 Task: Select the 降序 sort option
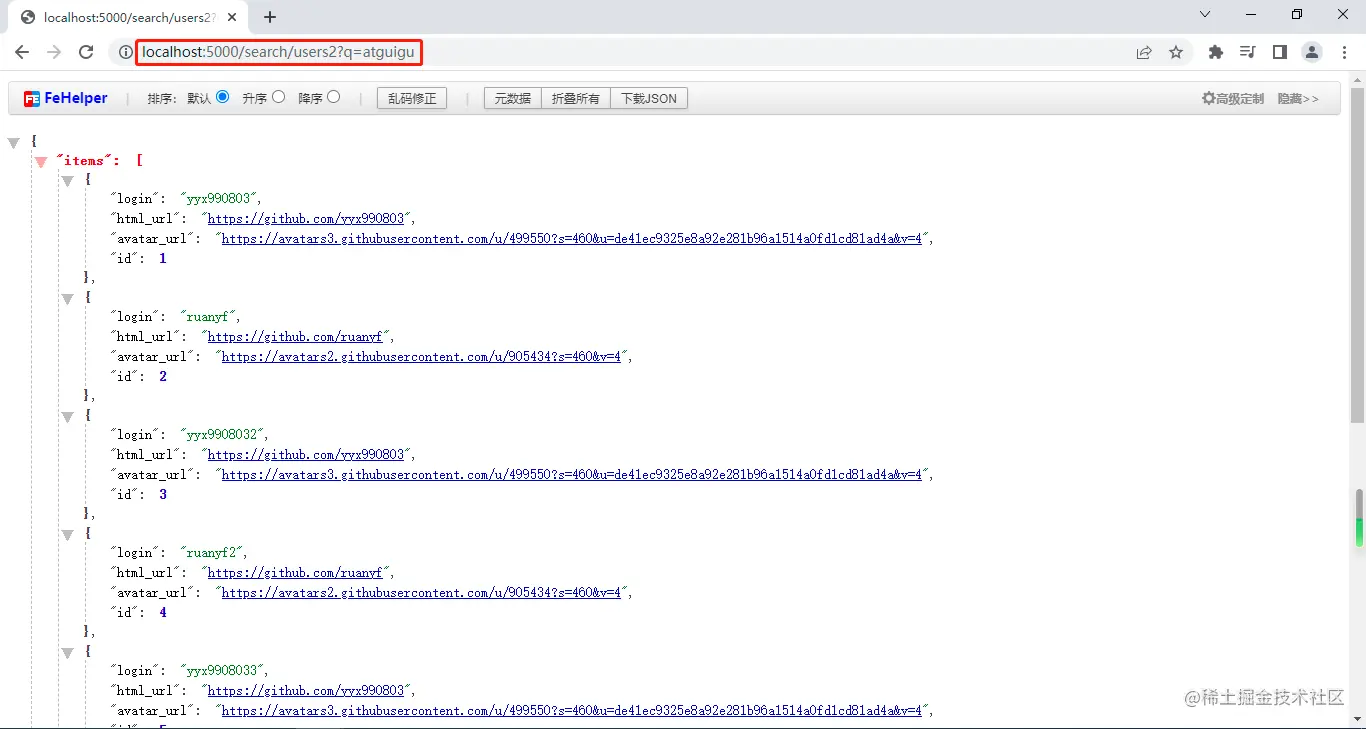(334, 97)
